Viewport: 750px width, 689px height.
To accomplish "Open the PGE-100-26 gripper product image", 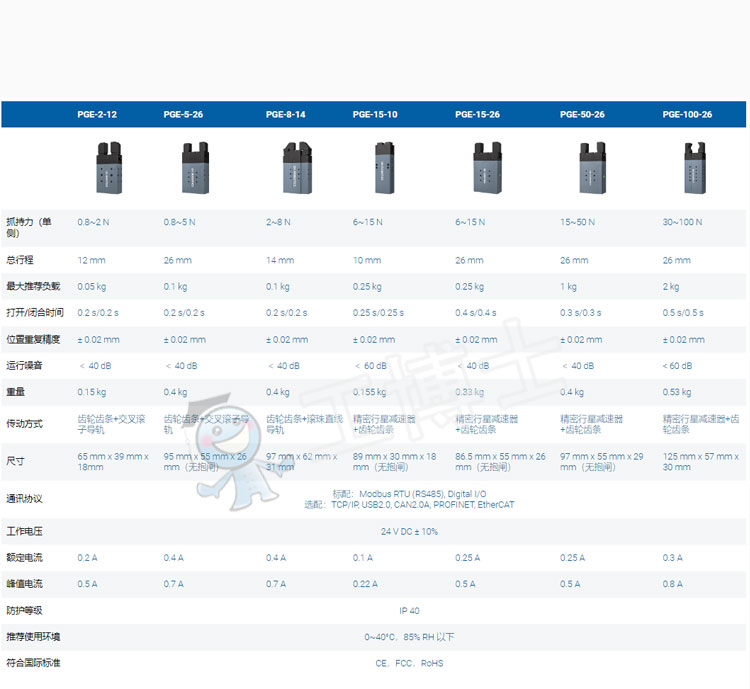I will 692,168.
